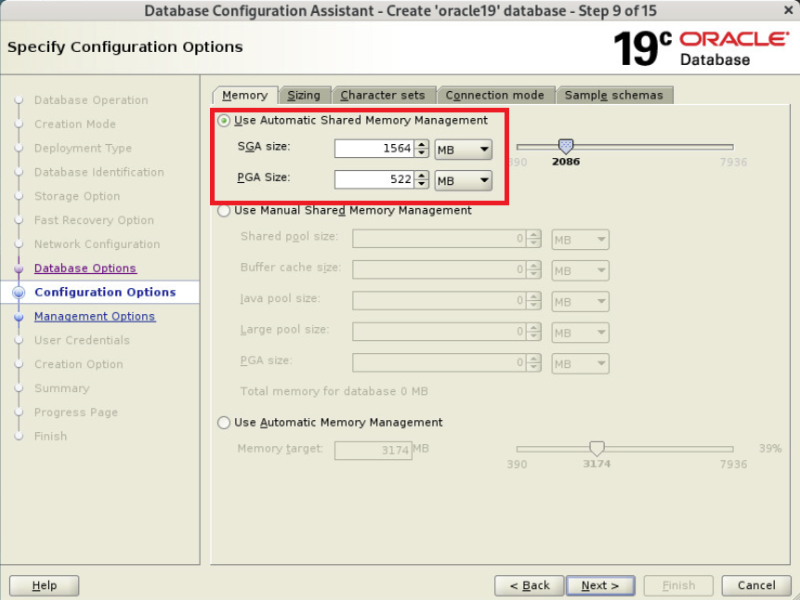Click the Oracle 19c Database logo
Viewport: 800px width, 600px height.
coord(702,48)
